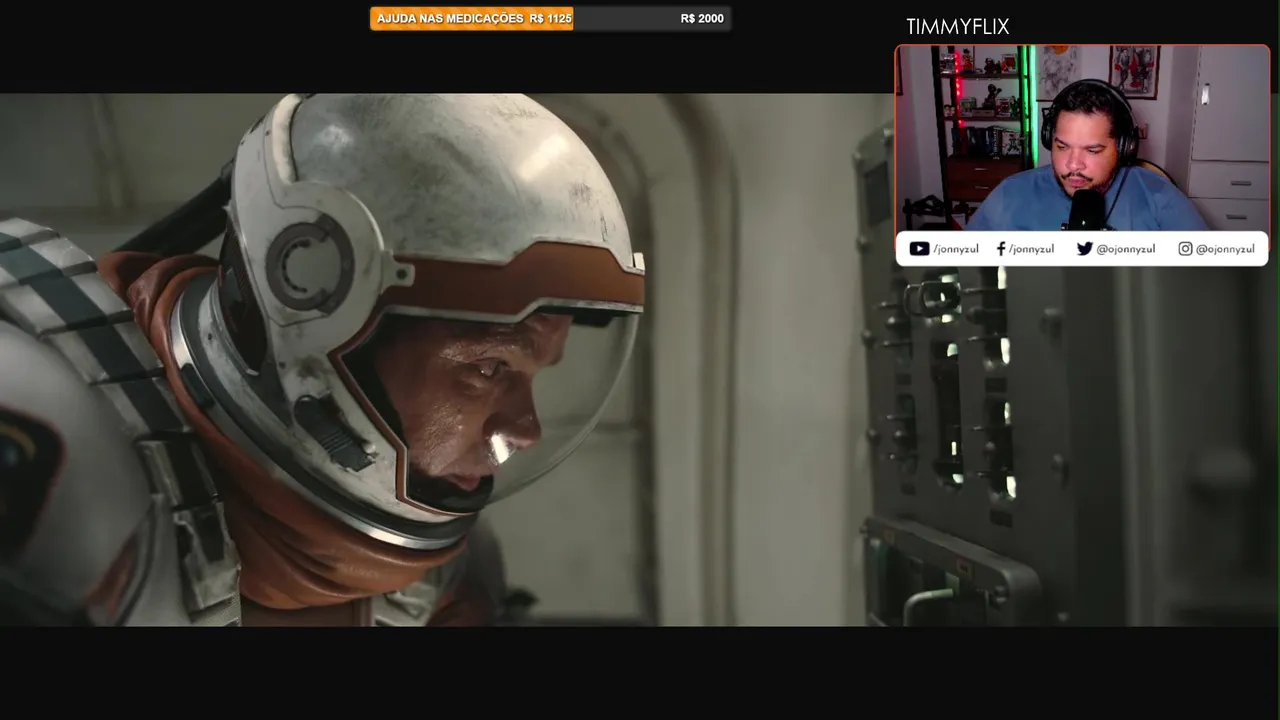Click the Twitter bird icon
1280x720 pixels.
pyautogui.click(x=1084, y=249)
